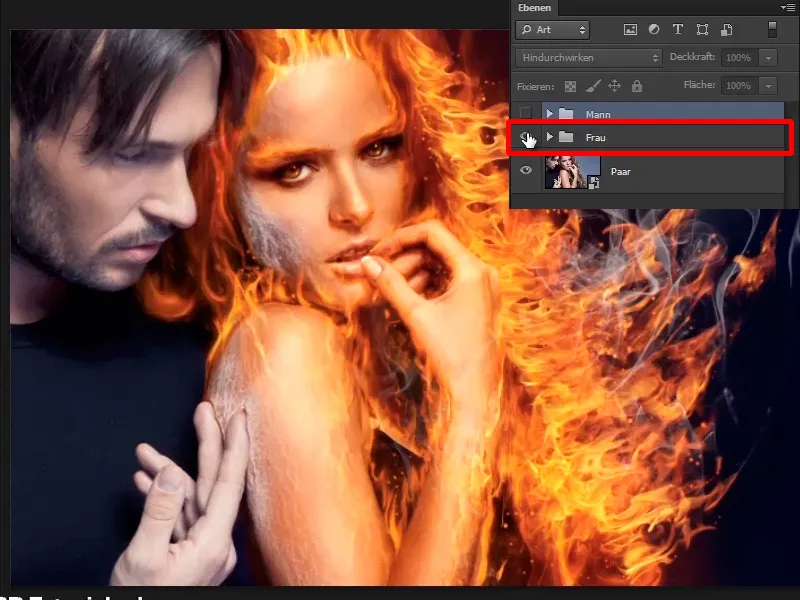Open the Deckkraft slider dropdown arrow

(768, 58)
